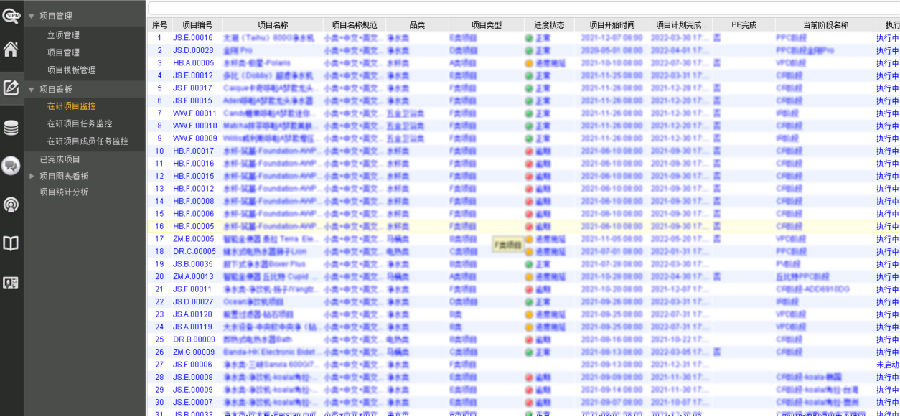Screen dimensions: 900x416
Task: Expand the 项目图表看板 tree node
Action: pyautogui.click(x=31, y=175)
